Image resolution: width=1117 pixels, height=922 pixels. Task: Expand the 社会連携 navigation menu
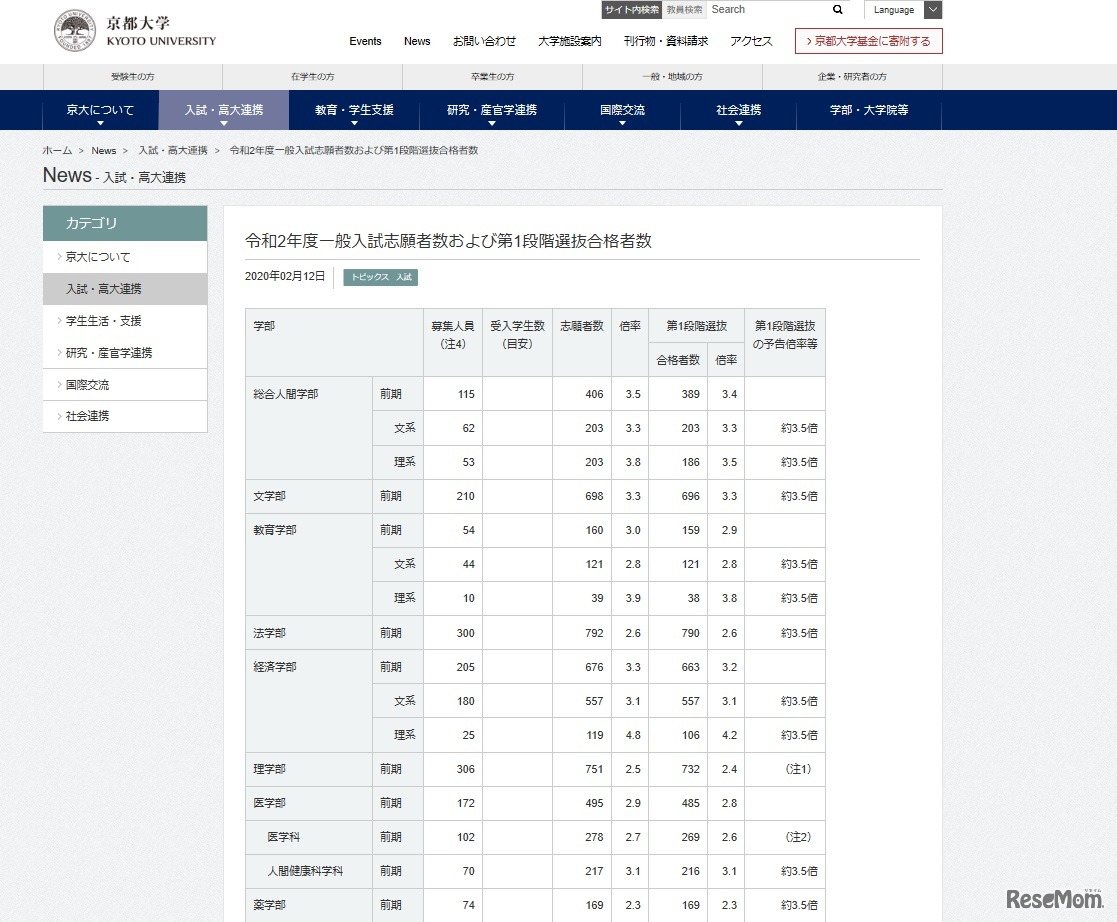pyautogui.click(x=738, y=110)
